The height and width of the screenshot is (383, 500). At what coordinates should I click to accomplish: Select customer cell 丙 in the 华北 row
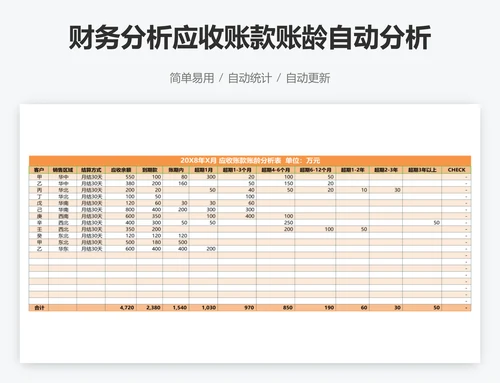pos(39,190)
